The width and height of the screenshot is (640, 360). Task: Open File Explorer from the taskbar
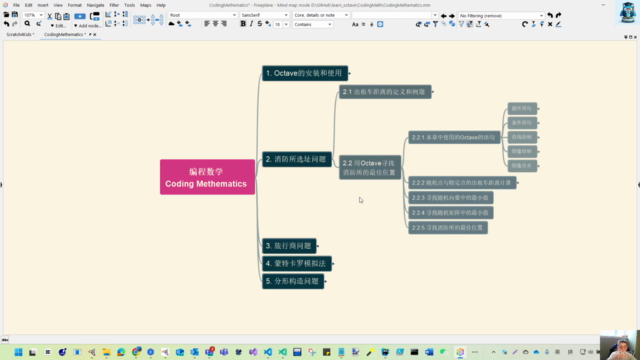point(107,352)
